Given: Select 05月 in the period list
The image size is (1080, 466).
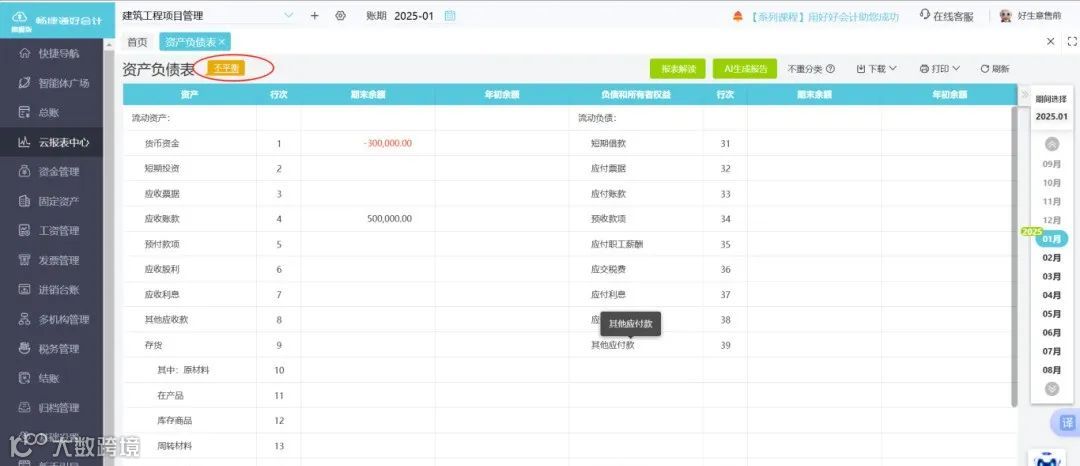Looking at the screenshot, I should click(1052, 314).
